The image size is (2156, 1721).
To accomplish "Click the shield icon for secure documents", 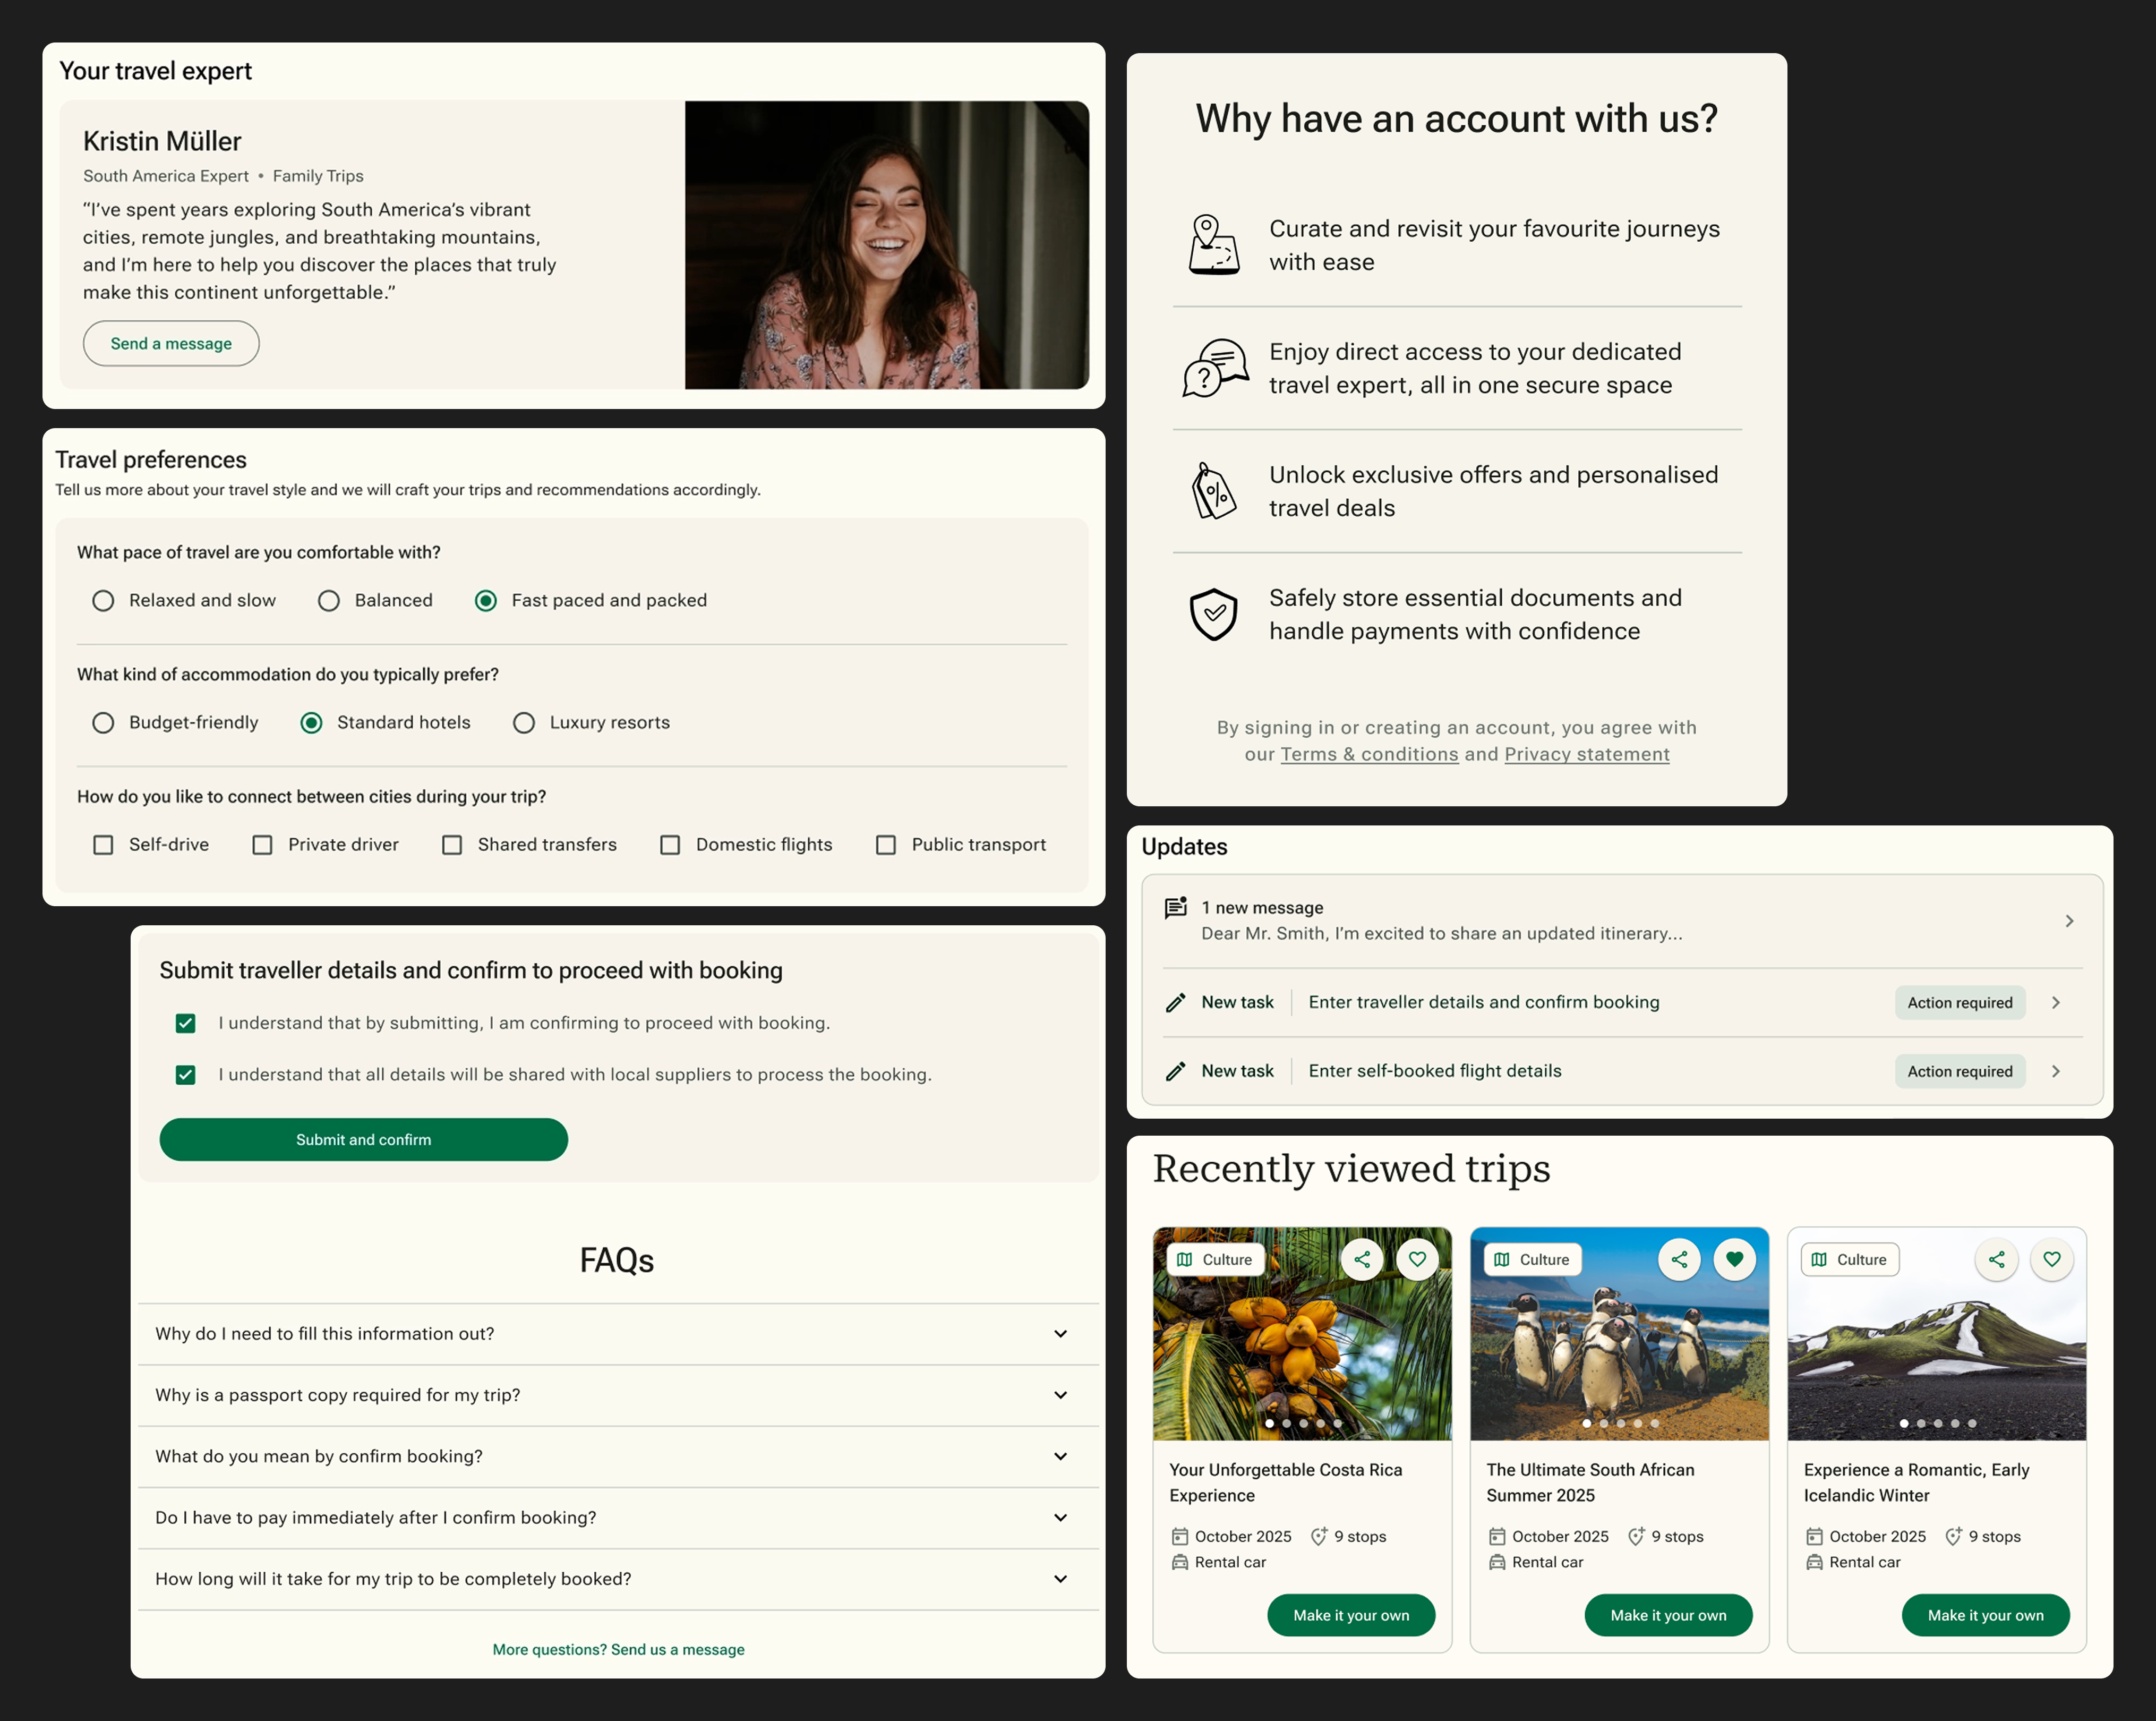I will (x=1213, y=613).
